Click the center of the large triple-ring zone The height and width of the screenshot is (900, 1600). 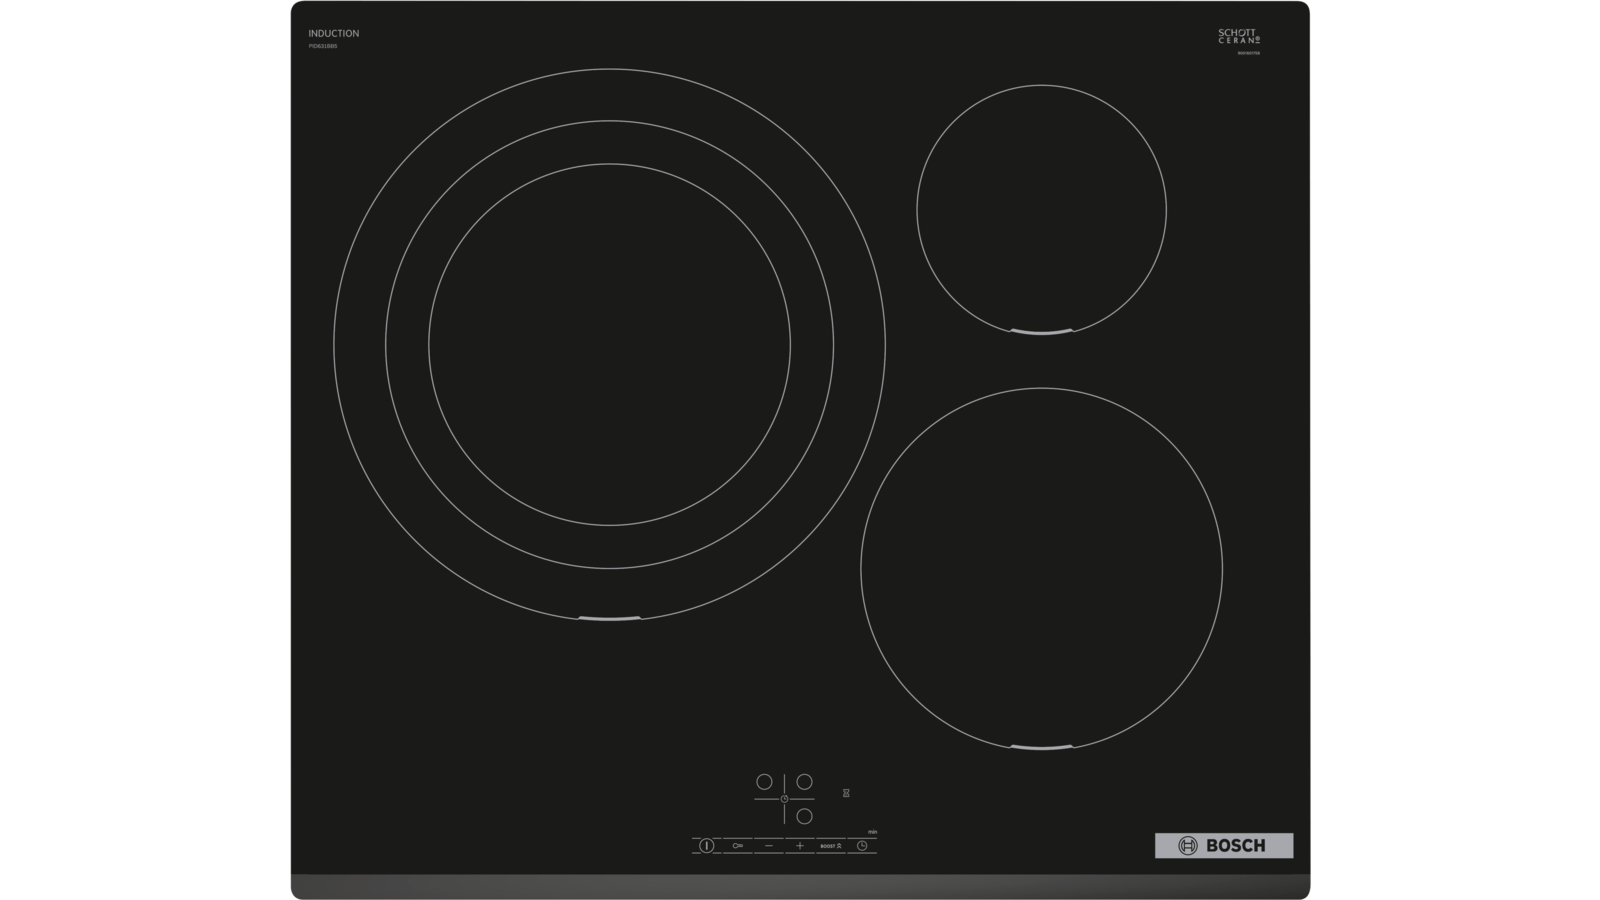coord(609,344)
